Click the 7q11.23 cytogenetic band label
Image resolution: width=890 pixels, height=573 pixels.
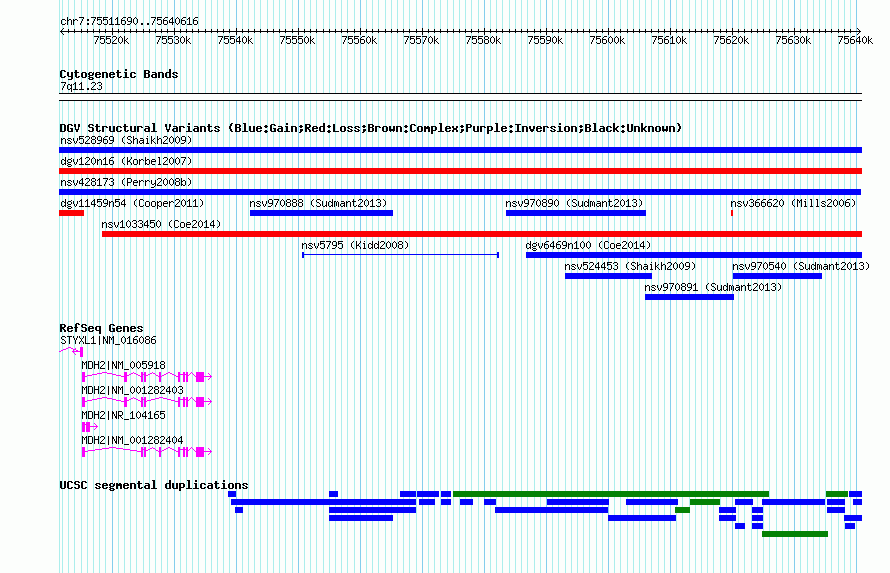pos(81,86)
